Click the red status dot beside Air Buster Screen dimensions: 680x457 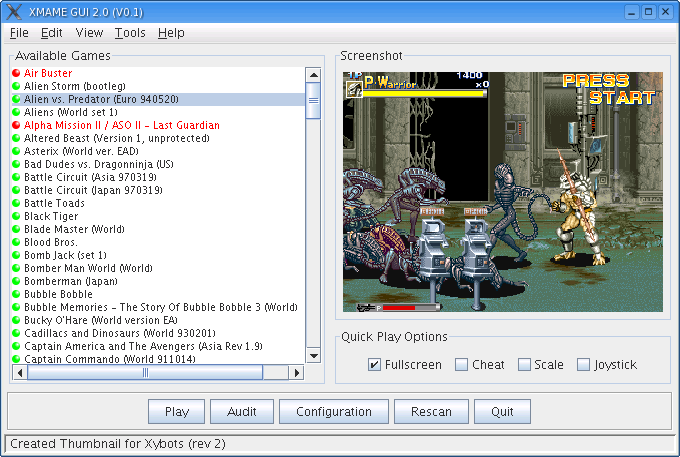point(16,73)
